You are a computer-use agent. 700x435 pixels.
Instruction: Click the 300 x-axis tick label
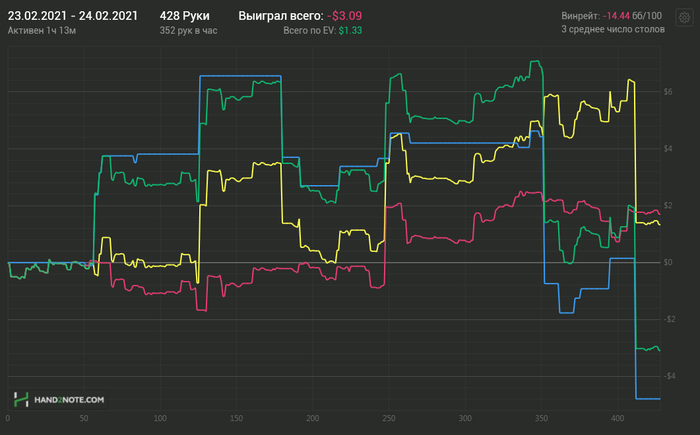(x=465, y=418)
